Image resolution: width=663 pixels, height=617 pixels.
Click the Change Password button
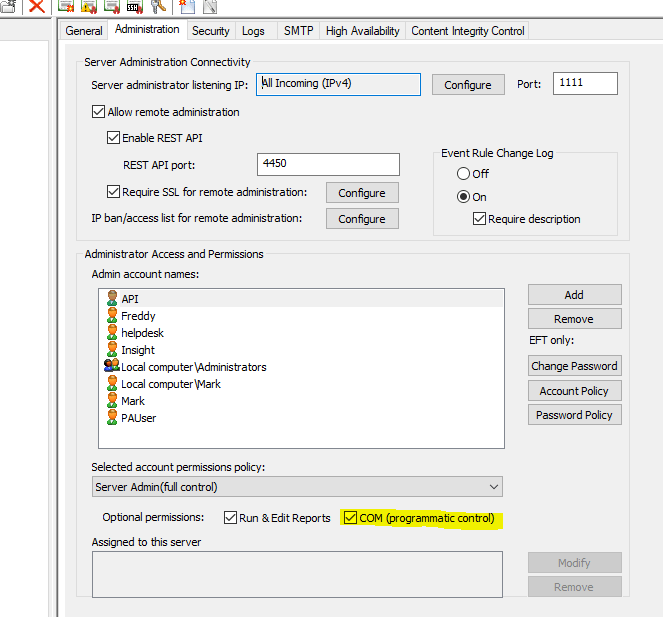click(575, 366)
